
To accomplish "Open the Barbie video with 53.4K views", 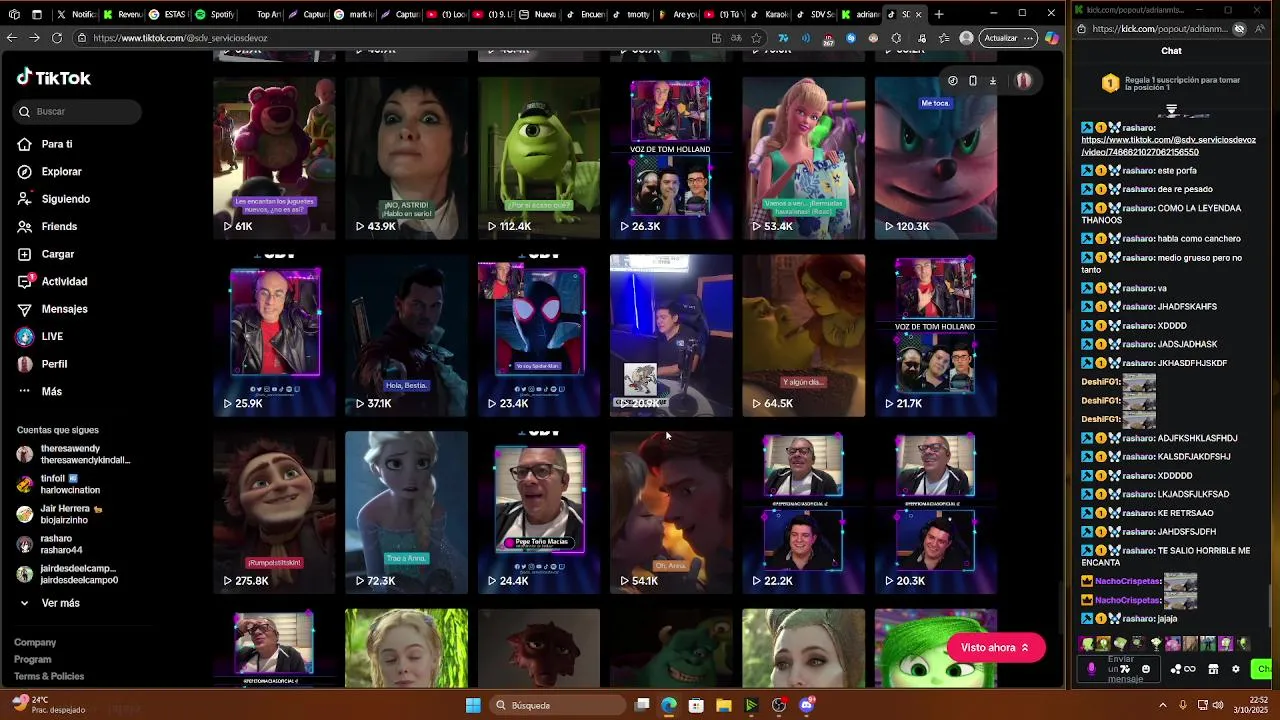I will pos(803,158).
